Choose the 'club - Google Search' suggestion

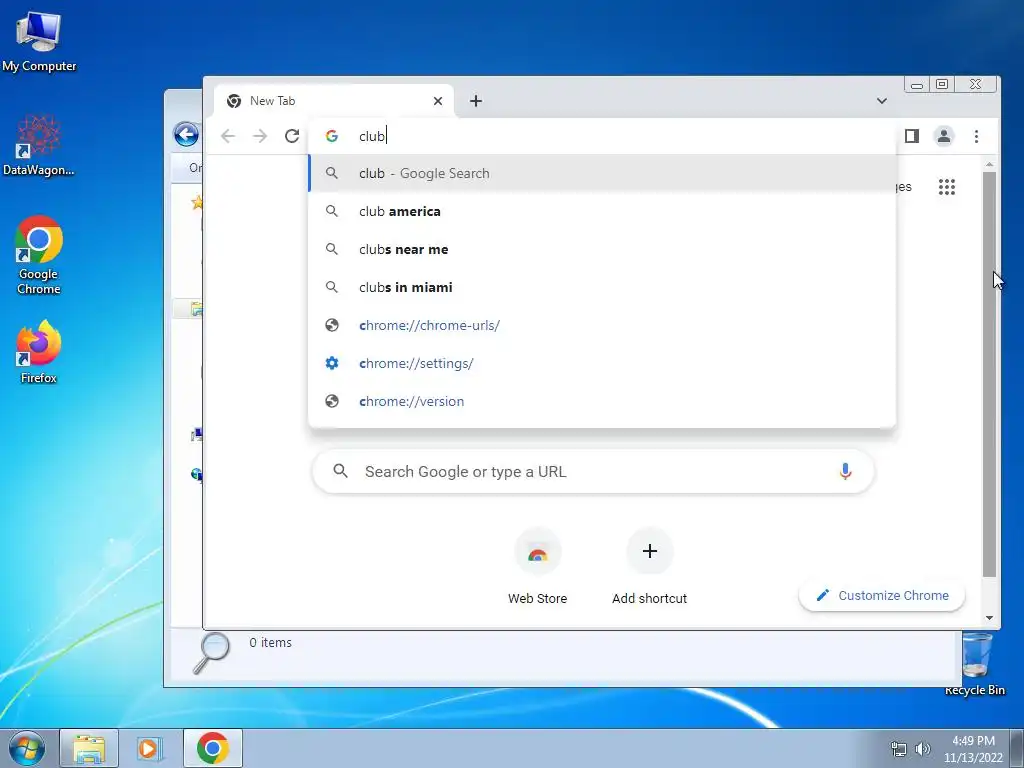(x=602, y=173)
